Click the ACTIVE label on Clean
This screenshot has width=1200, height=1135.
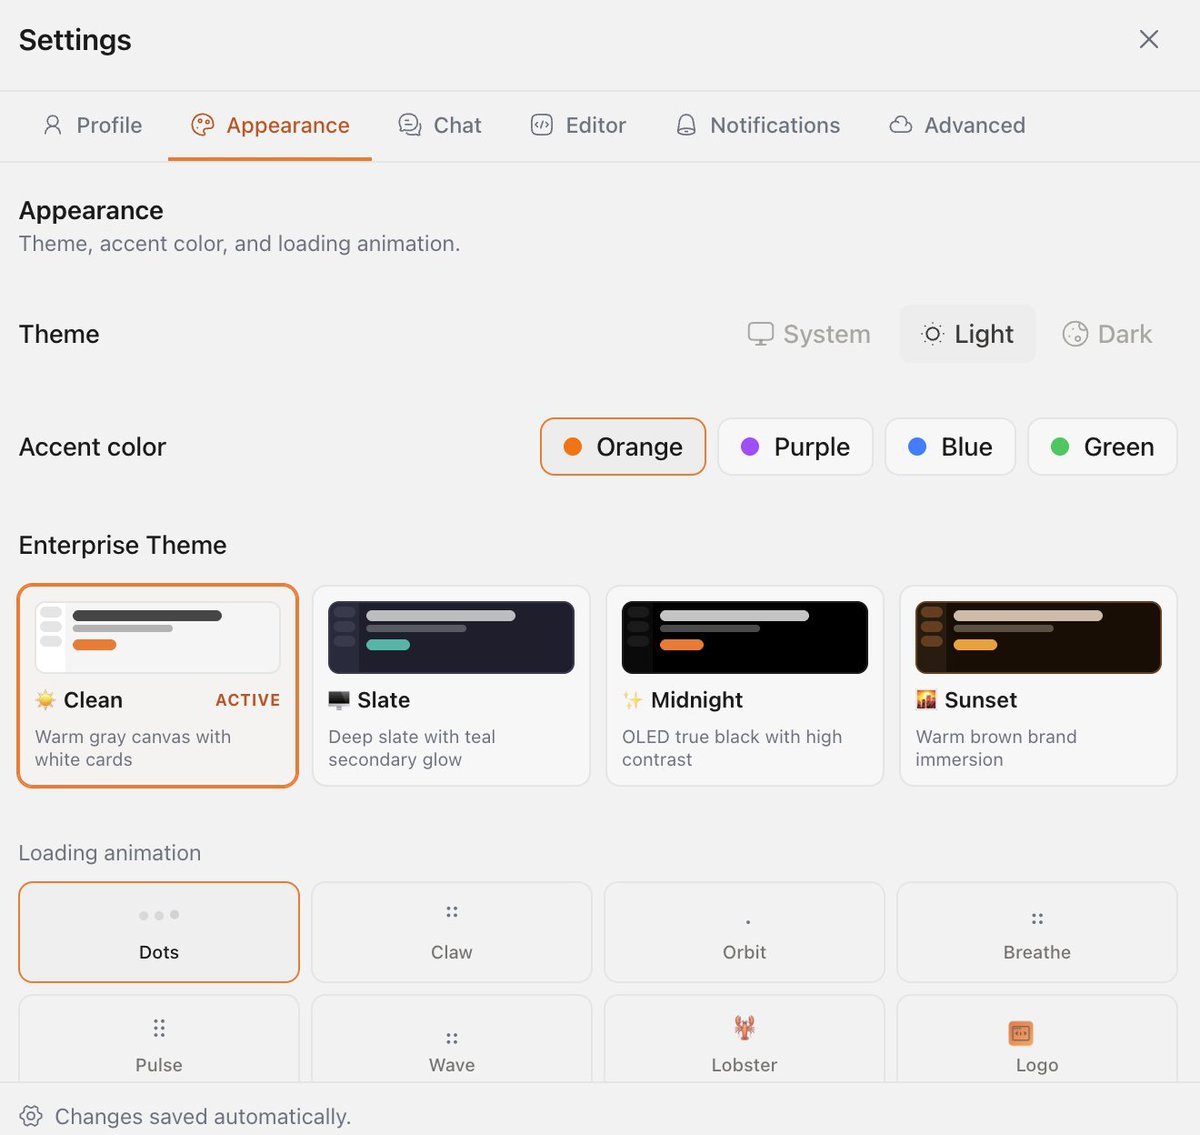248,700
